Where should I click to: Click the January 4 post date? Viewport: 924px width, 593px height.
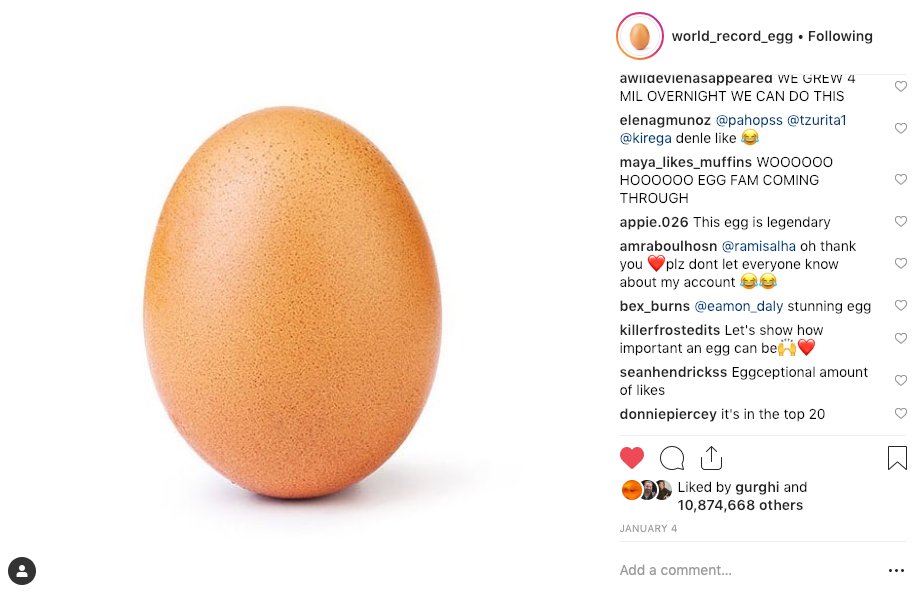point(648,528)
